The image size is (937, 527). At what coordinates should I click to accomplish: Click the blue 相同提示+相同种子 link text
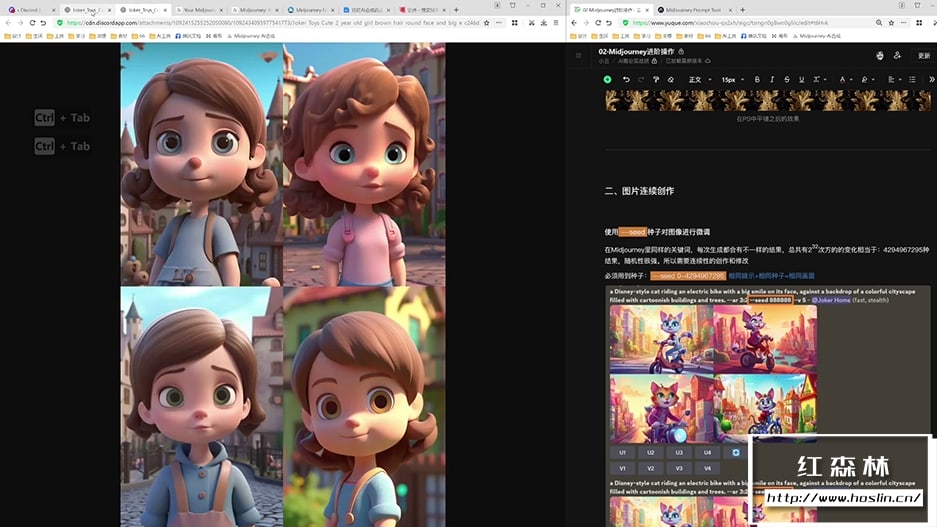771,276
